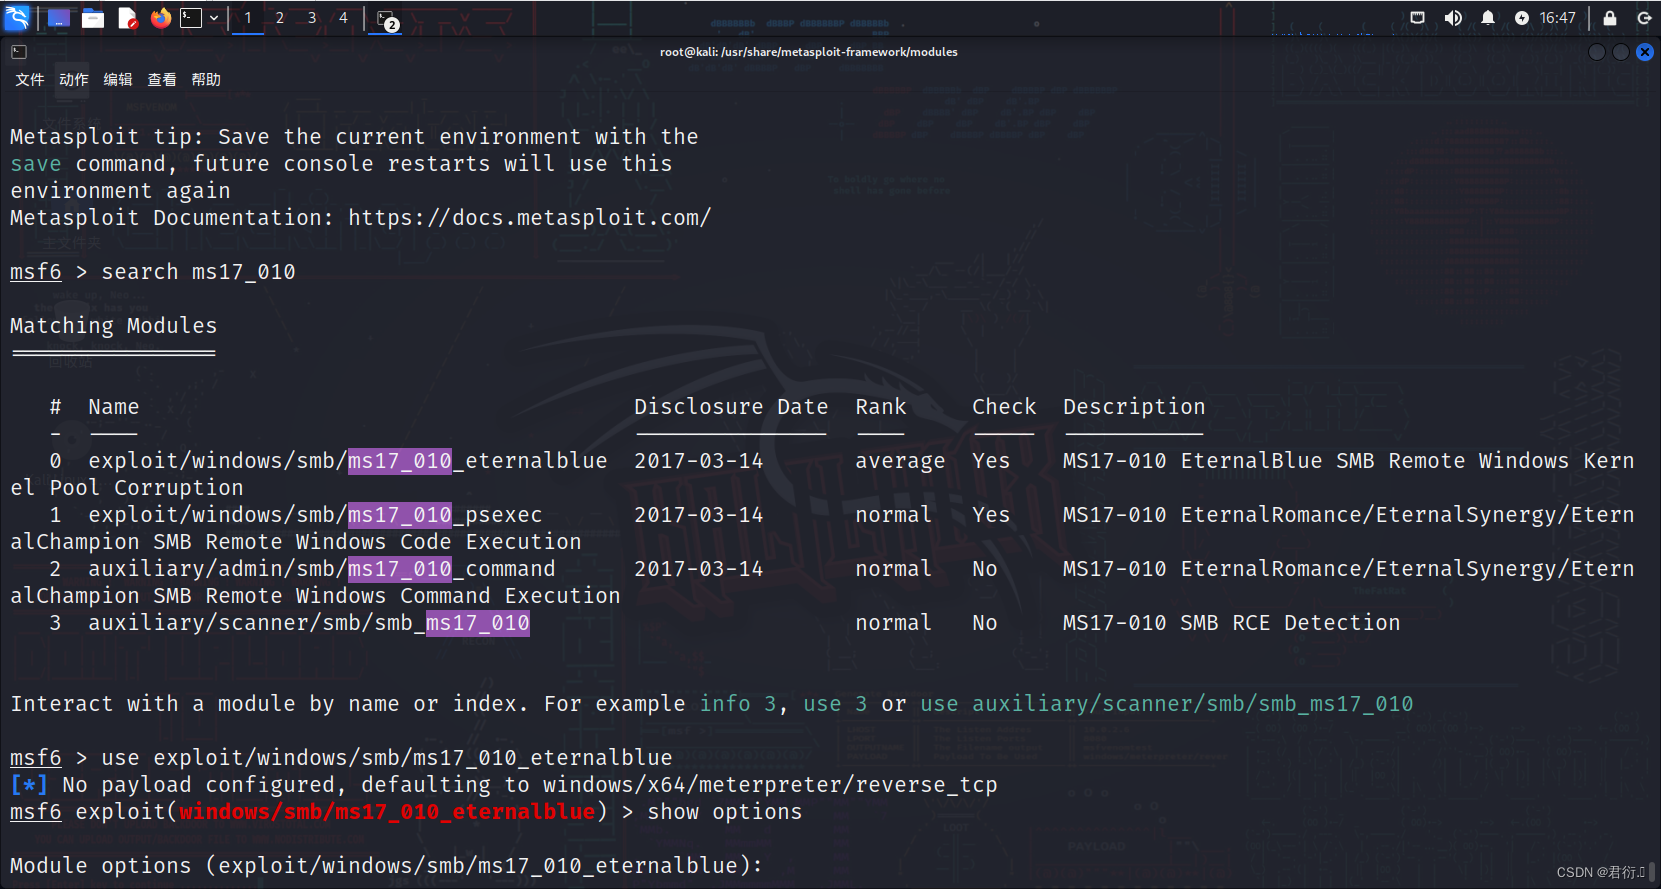This screenshot has height=889, width=1661.
Task: Click exploit/windows/smb/ms17_010_eternalblue in row 0
Action: point(348,461)
